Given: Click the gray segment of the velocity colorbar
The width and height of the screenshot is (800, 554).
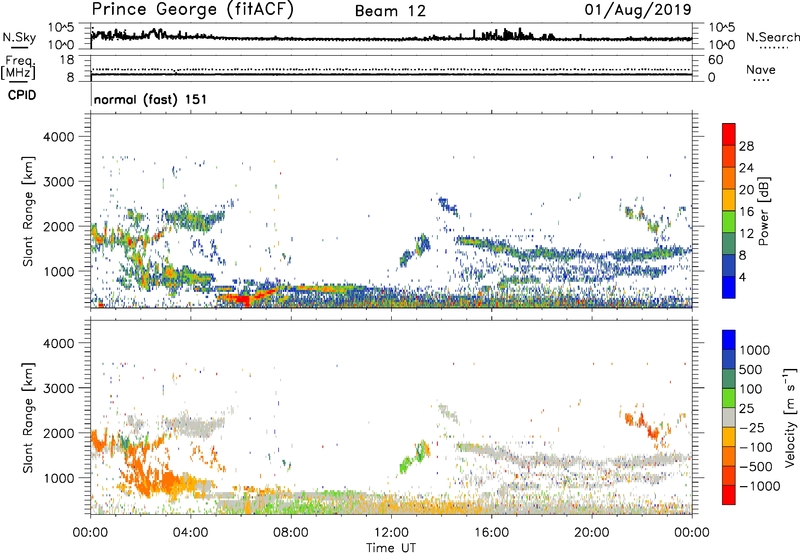Looking at the screenshot, I should tap(729, 418).
